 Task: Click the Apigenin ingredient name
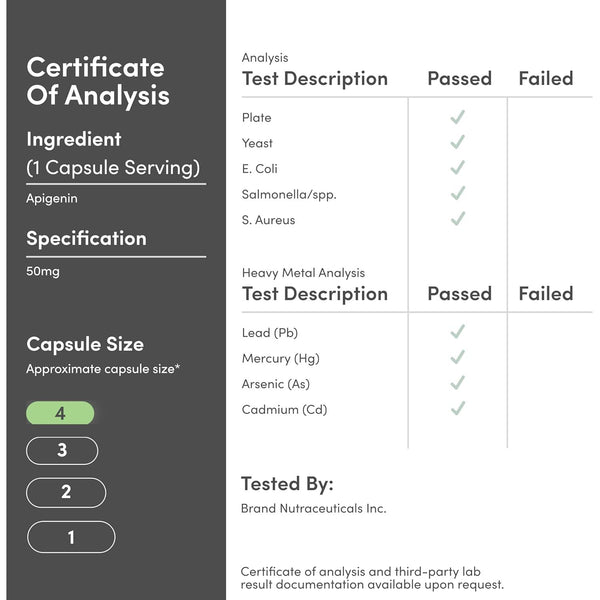pyautogui.click(x=52, y=198)
